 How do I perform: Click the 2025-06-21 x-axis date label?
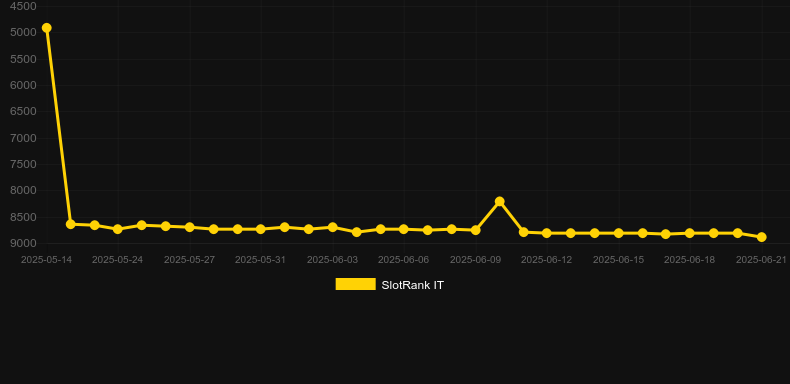click(761, 260)
